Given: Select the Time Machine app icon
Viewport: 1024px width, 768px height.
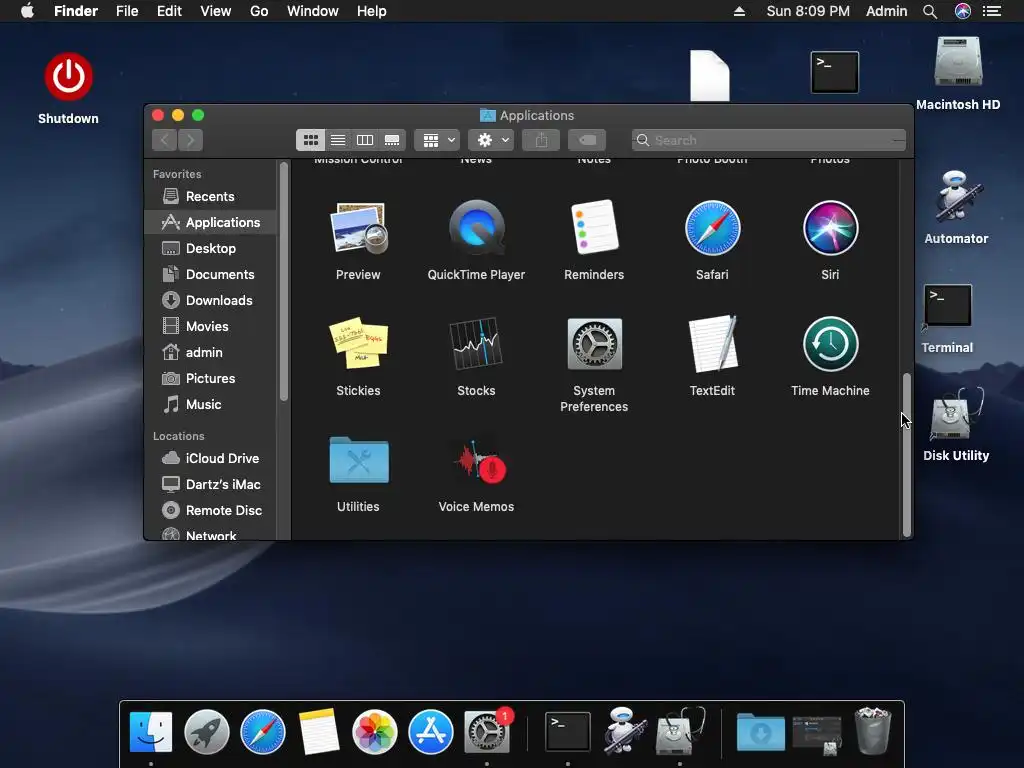Looking at the screenshot, I should pos(831,344).
